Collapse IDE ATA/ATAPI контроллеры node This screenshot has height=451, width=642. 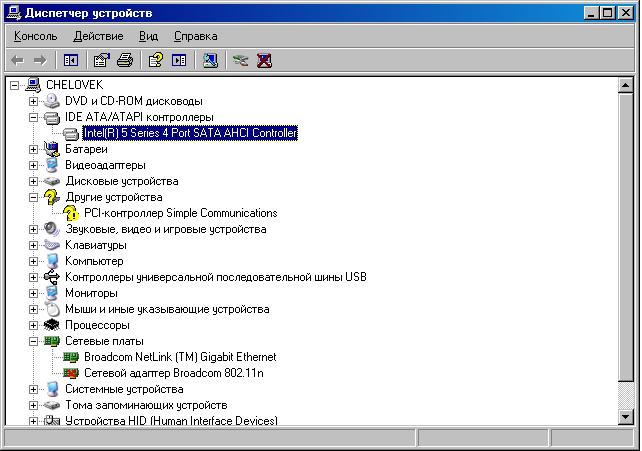coord(34,117)
